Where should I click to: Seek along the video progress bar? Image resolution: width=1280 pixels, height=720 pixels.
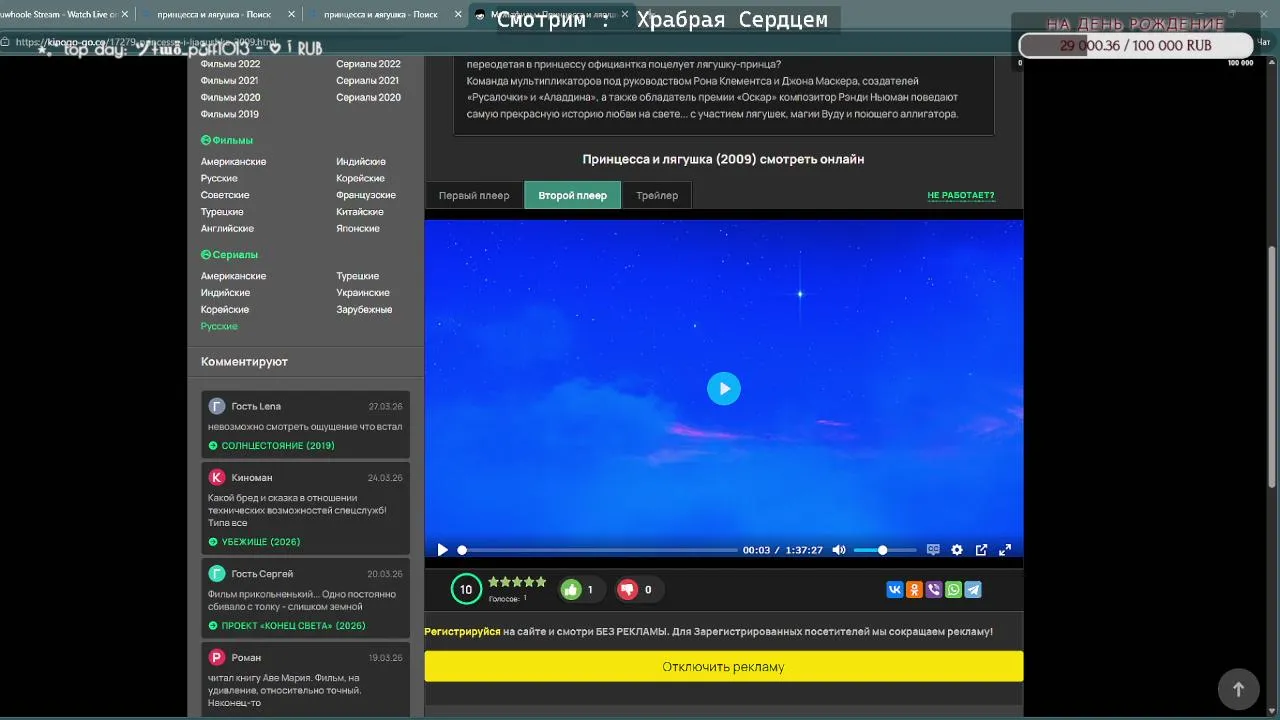pyautogui.click(x=598, y=550)
